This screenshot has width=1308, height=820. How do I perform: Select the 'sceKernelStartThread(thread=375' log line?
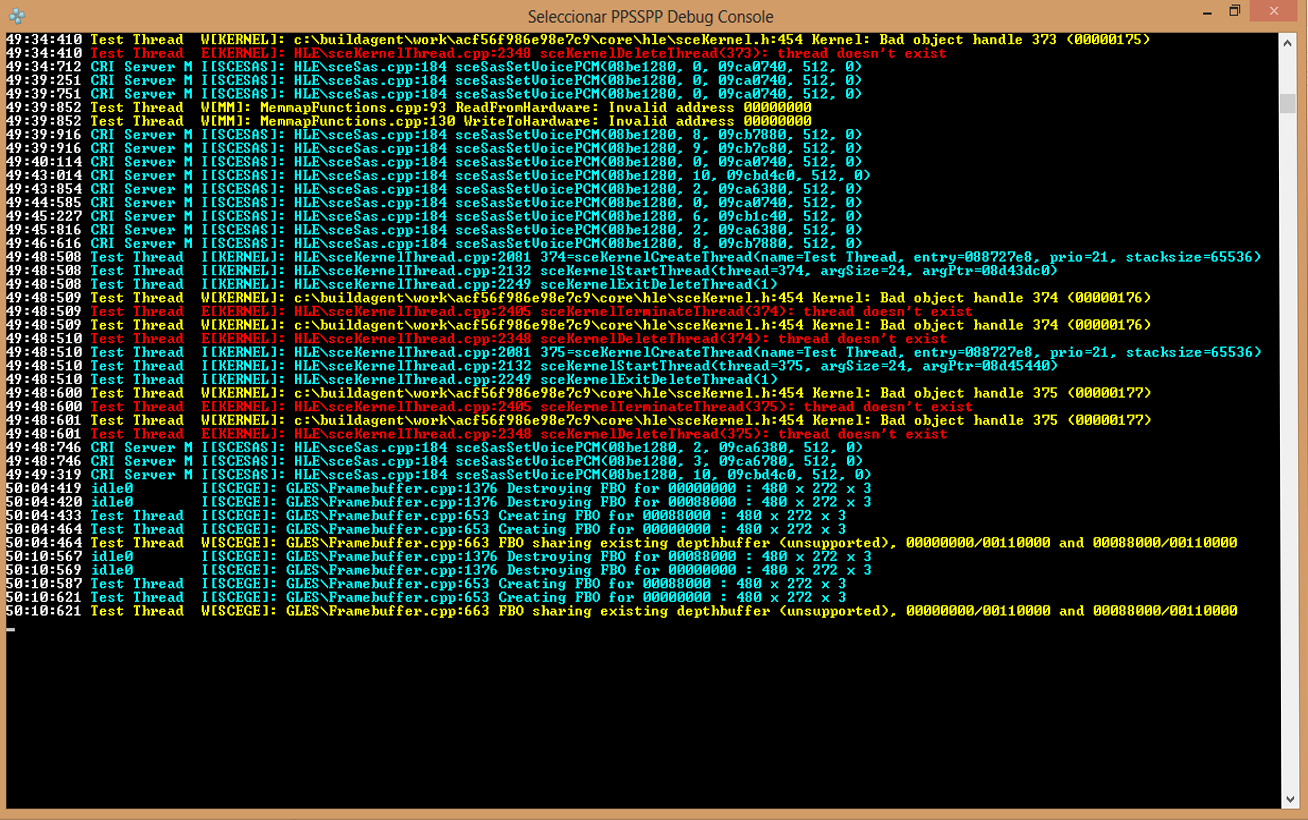click(x=531, y=366)
